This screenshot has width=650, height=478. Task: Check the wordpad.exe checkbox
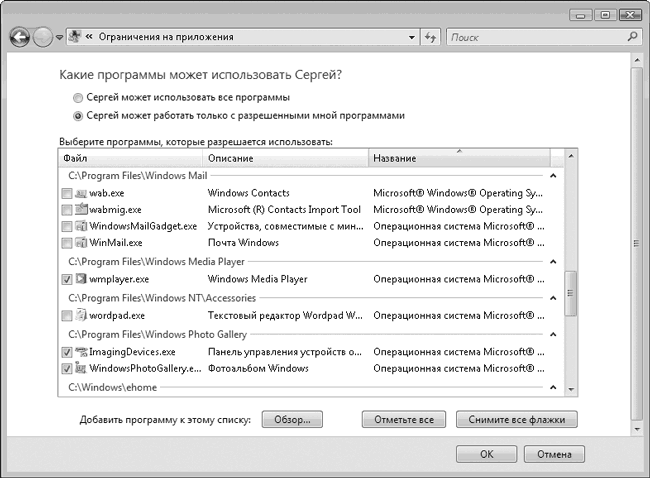(67, 316)
